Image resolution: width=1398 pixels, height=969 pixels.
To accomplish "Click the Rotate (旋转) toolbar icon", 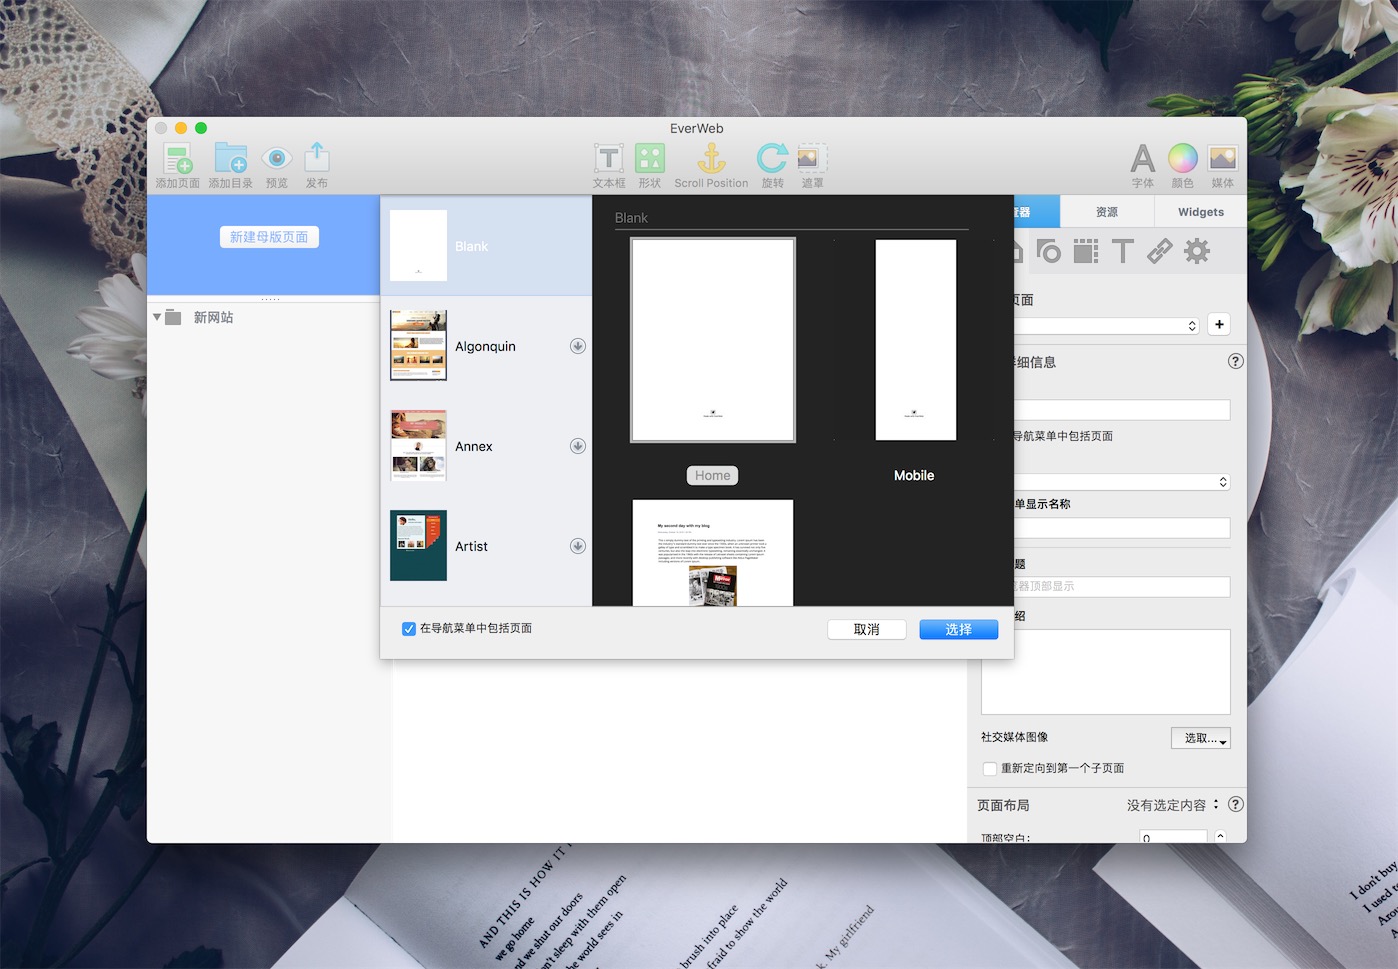I will click(772, 158).
